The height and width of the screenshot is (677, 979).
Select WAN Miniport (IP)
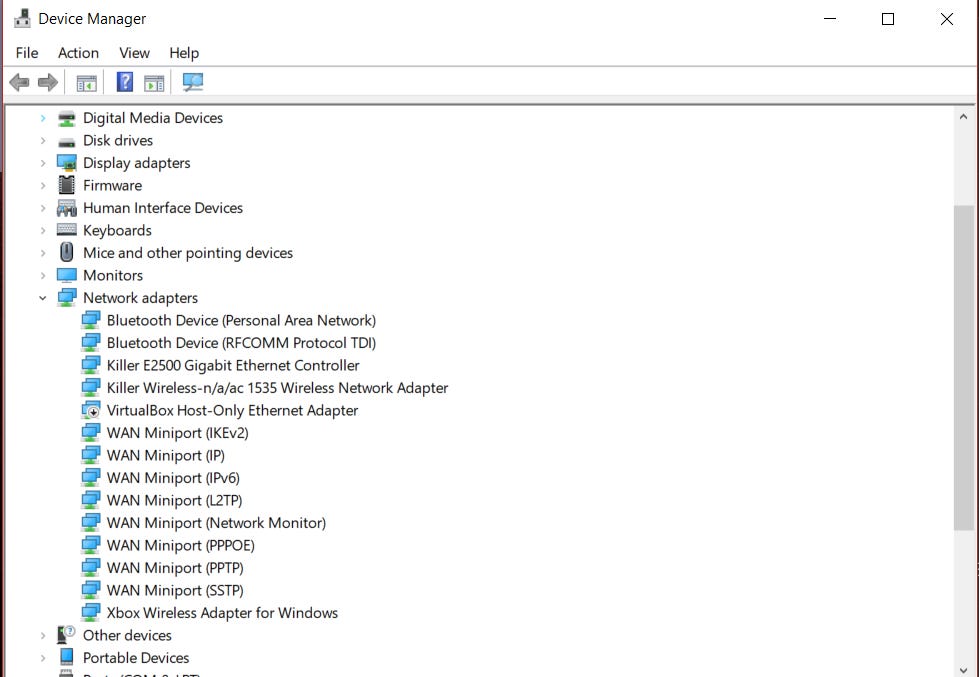tap(165, 455)
